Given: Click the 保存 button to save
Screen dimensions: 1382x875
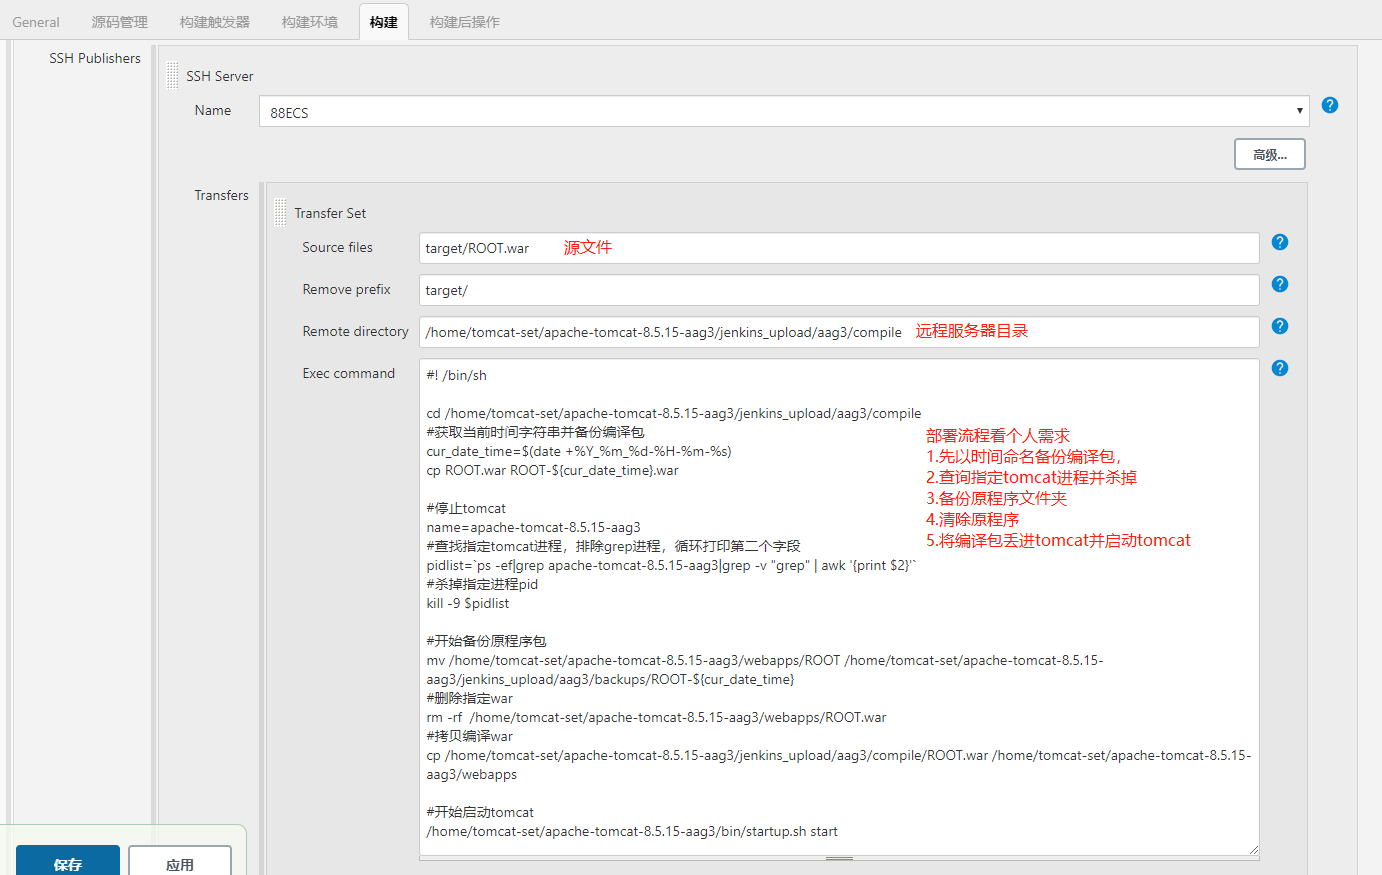Looking at the screenshot, I should [x=67, y=861].
